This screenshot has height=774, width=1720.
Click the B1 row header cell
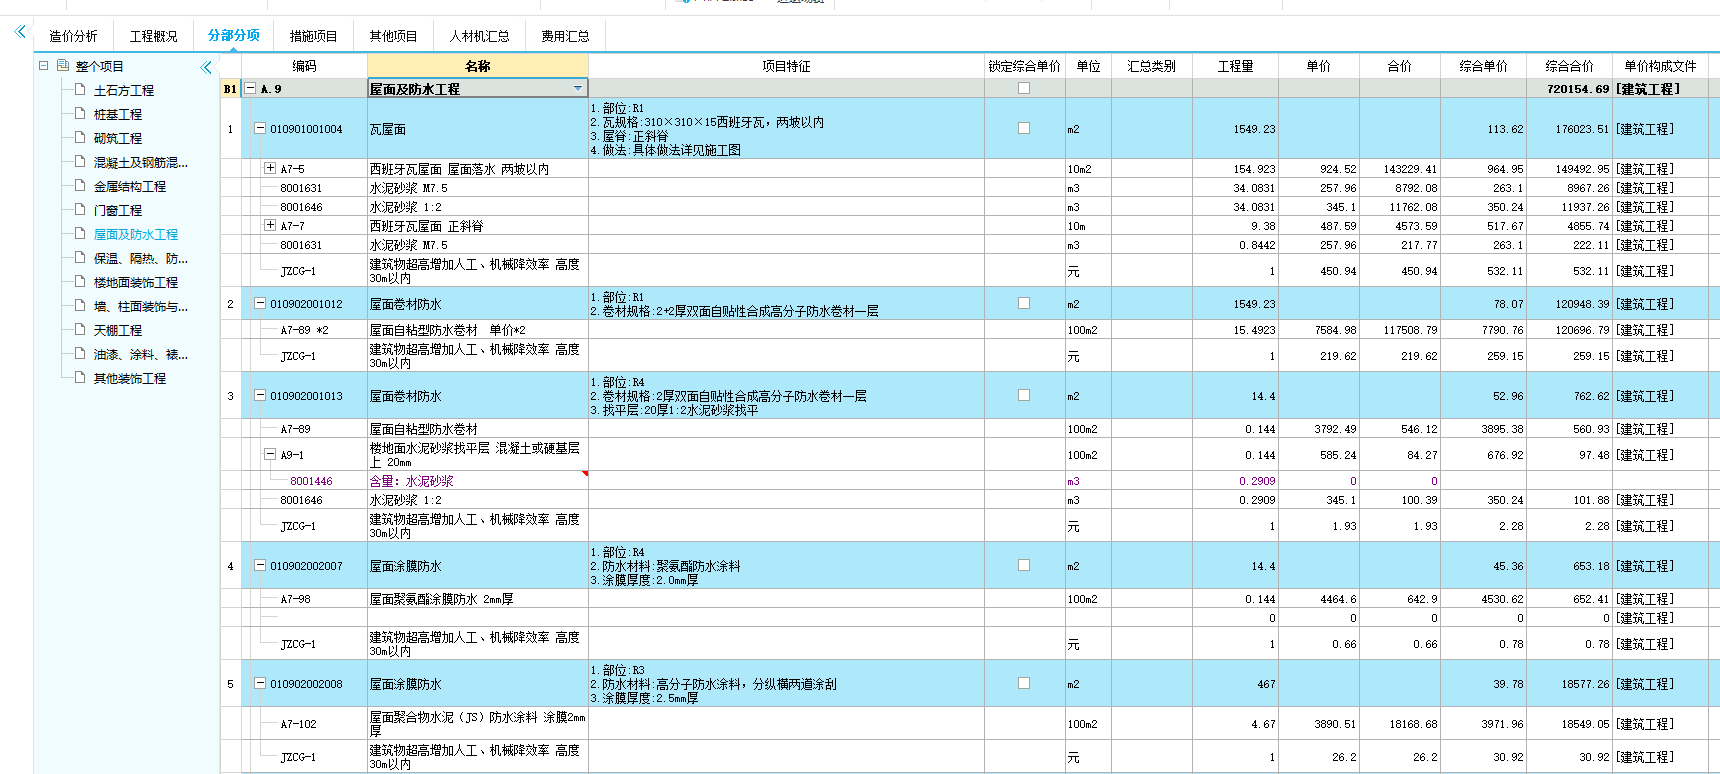tap(230, 89)
